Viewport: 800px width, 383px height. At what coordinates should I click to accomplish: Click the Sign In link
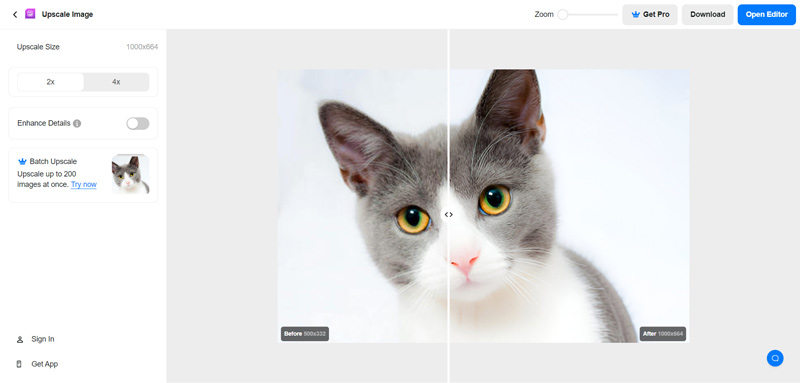(x=43, y=339)
